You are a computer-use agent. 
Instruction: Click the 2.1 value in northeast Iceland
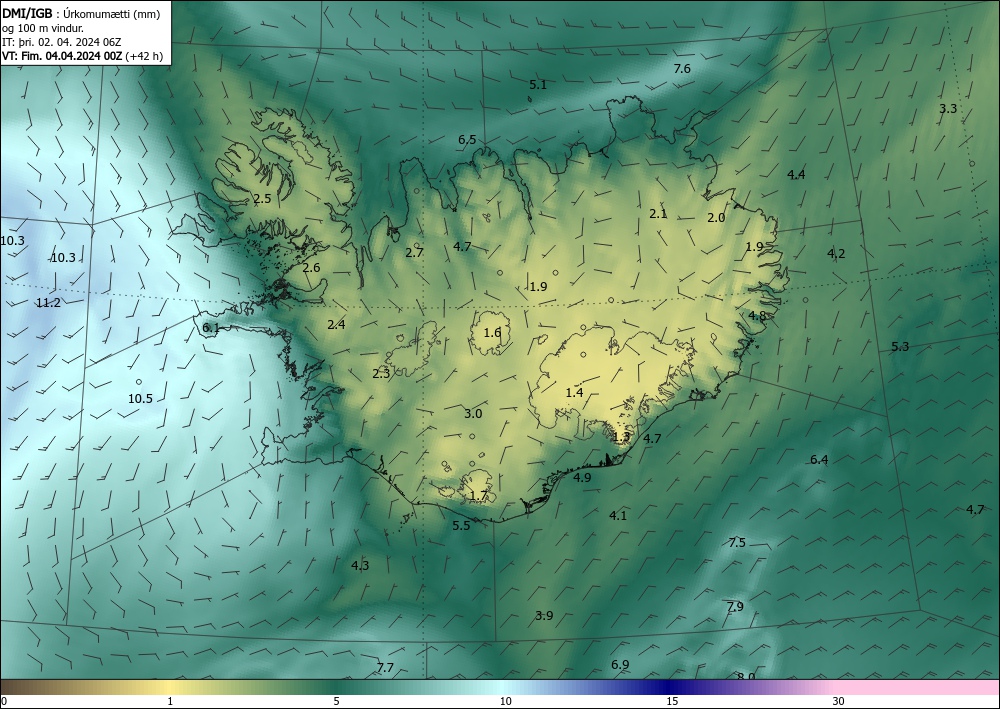[658, 214]
